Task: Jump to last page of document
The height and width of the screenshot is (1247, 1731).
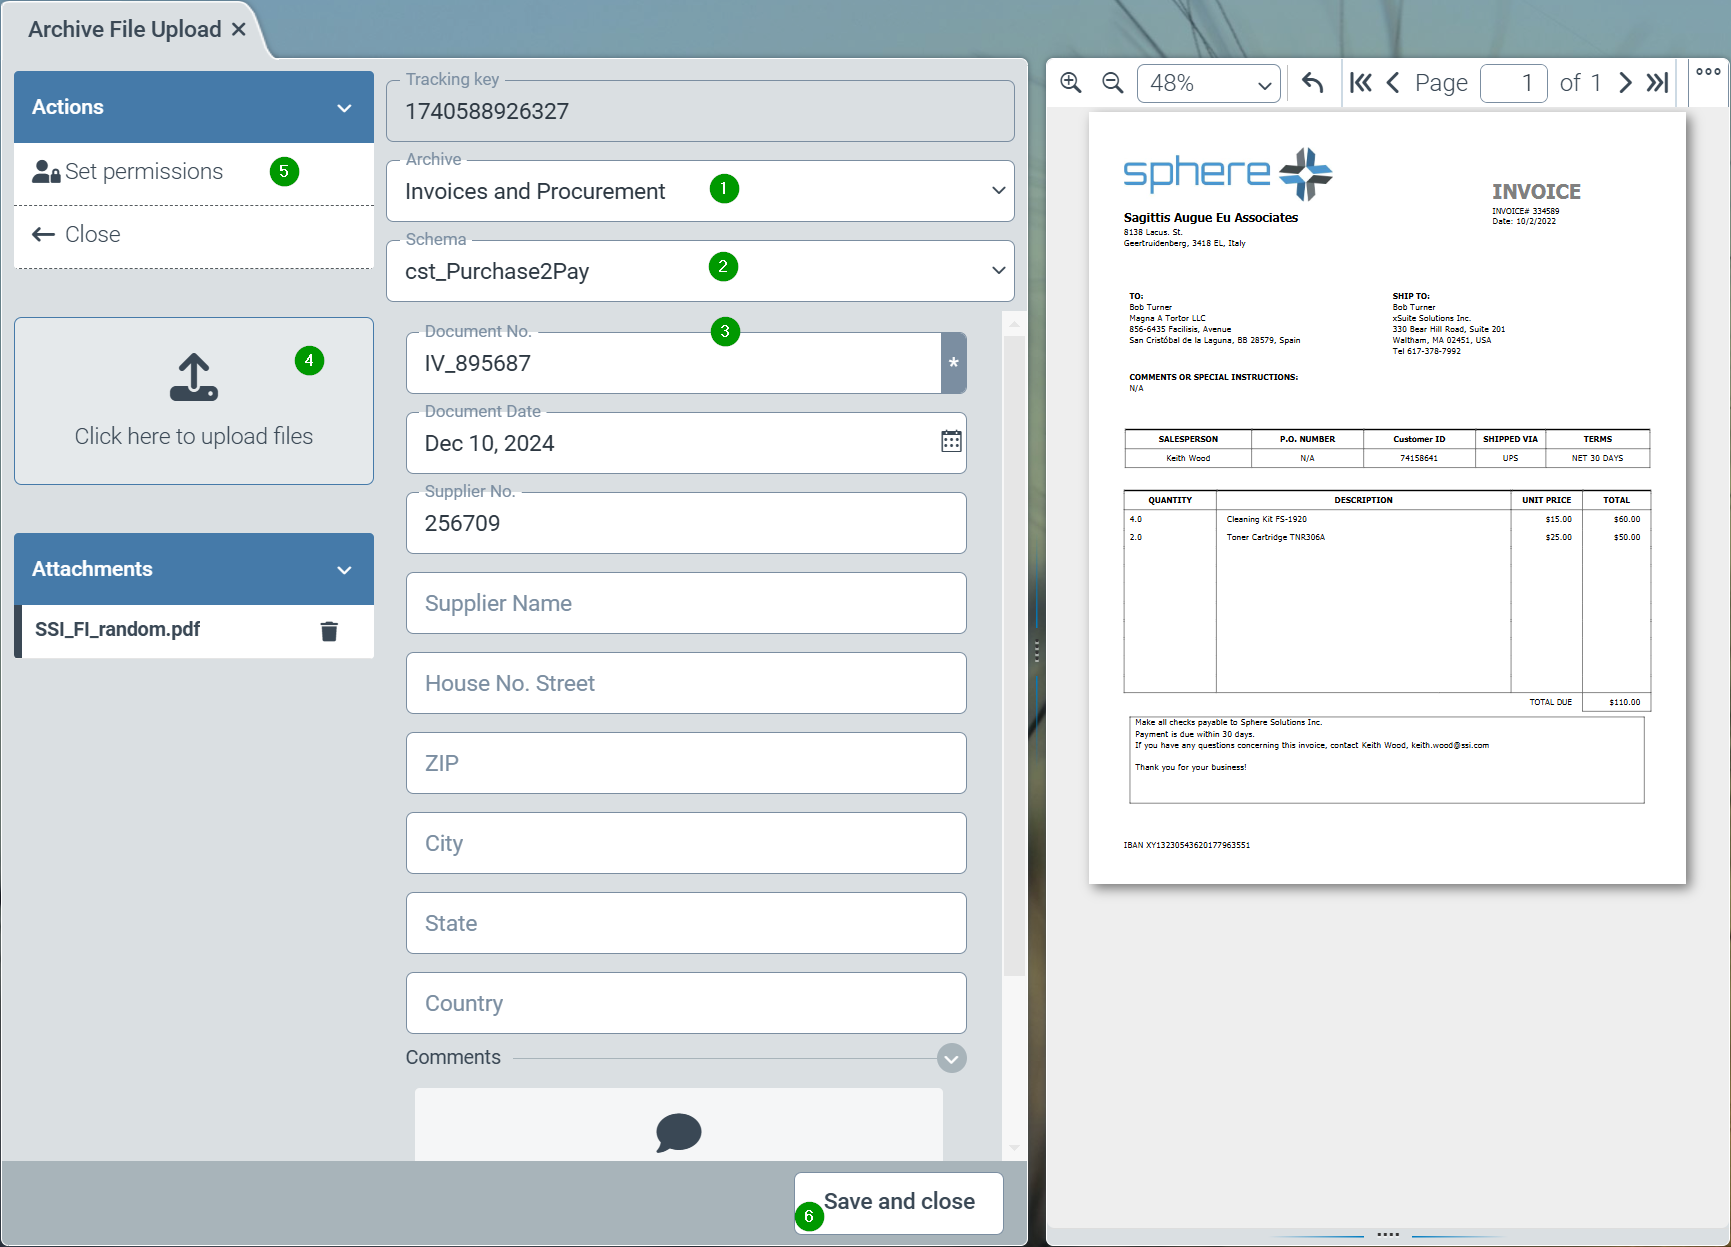Action: point(1657,83)
